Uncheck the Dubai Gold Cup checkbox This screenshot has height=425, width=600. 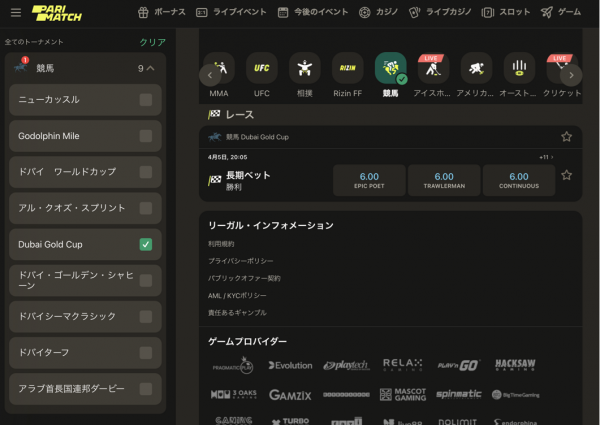coord(146,244)
